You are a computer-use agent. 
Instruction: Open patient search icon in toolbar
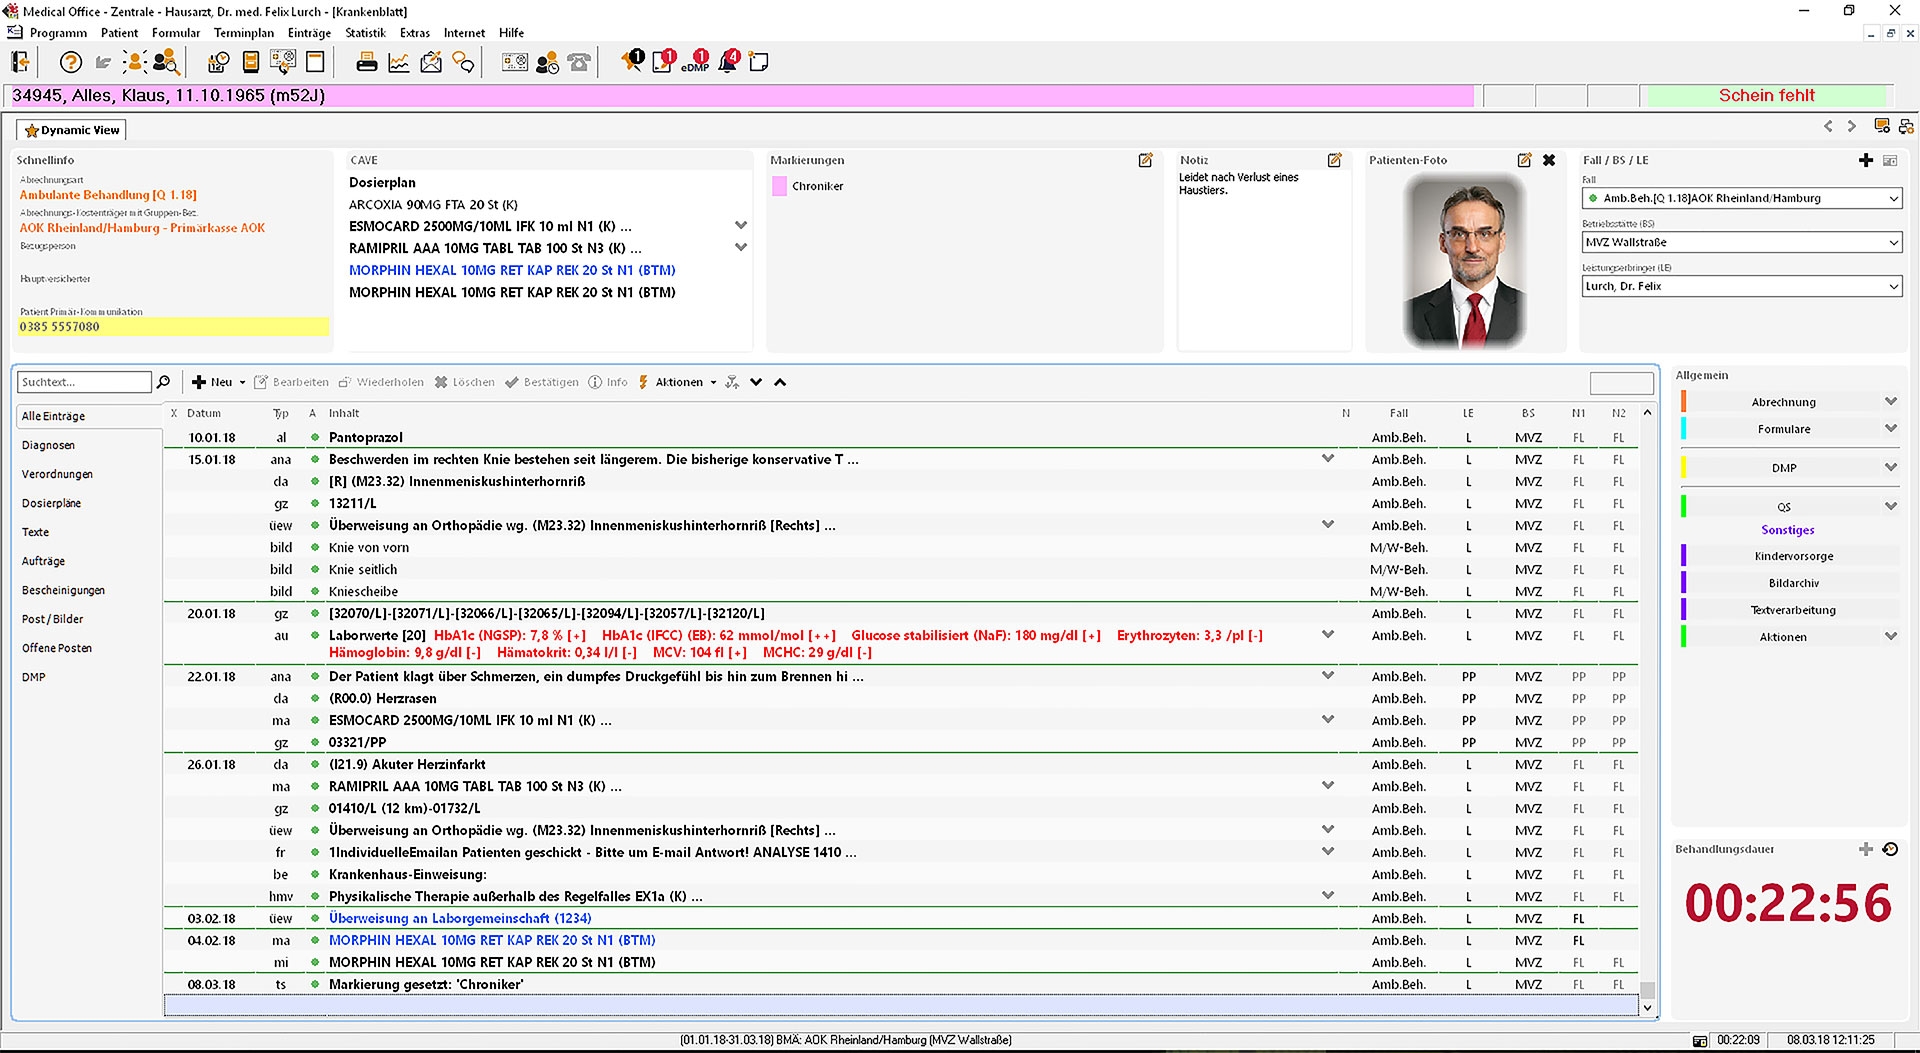click(x=166, y=63)
